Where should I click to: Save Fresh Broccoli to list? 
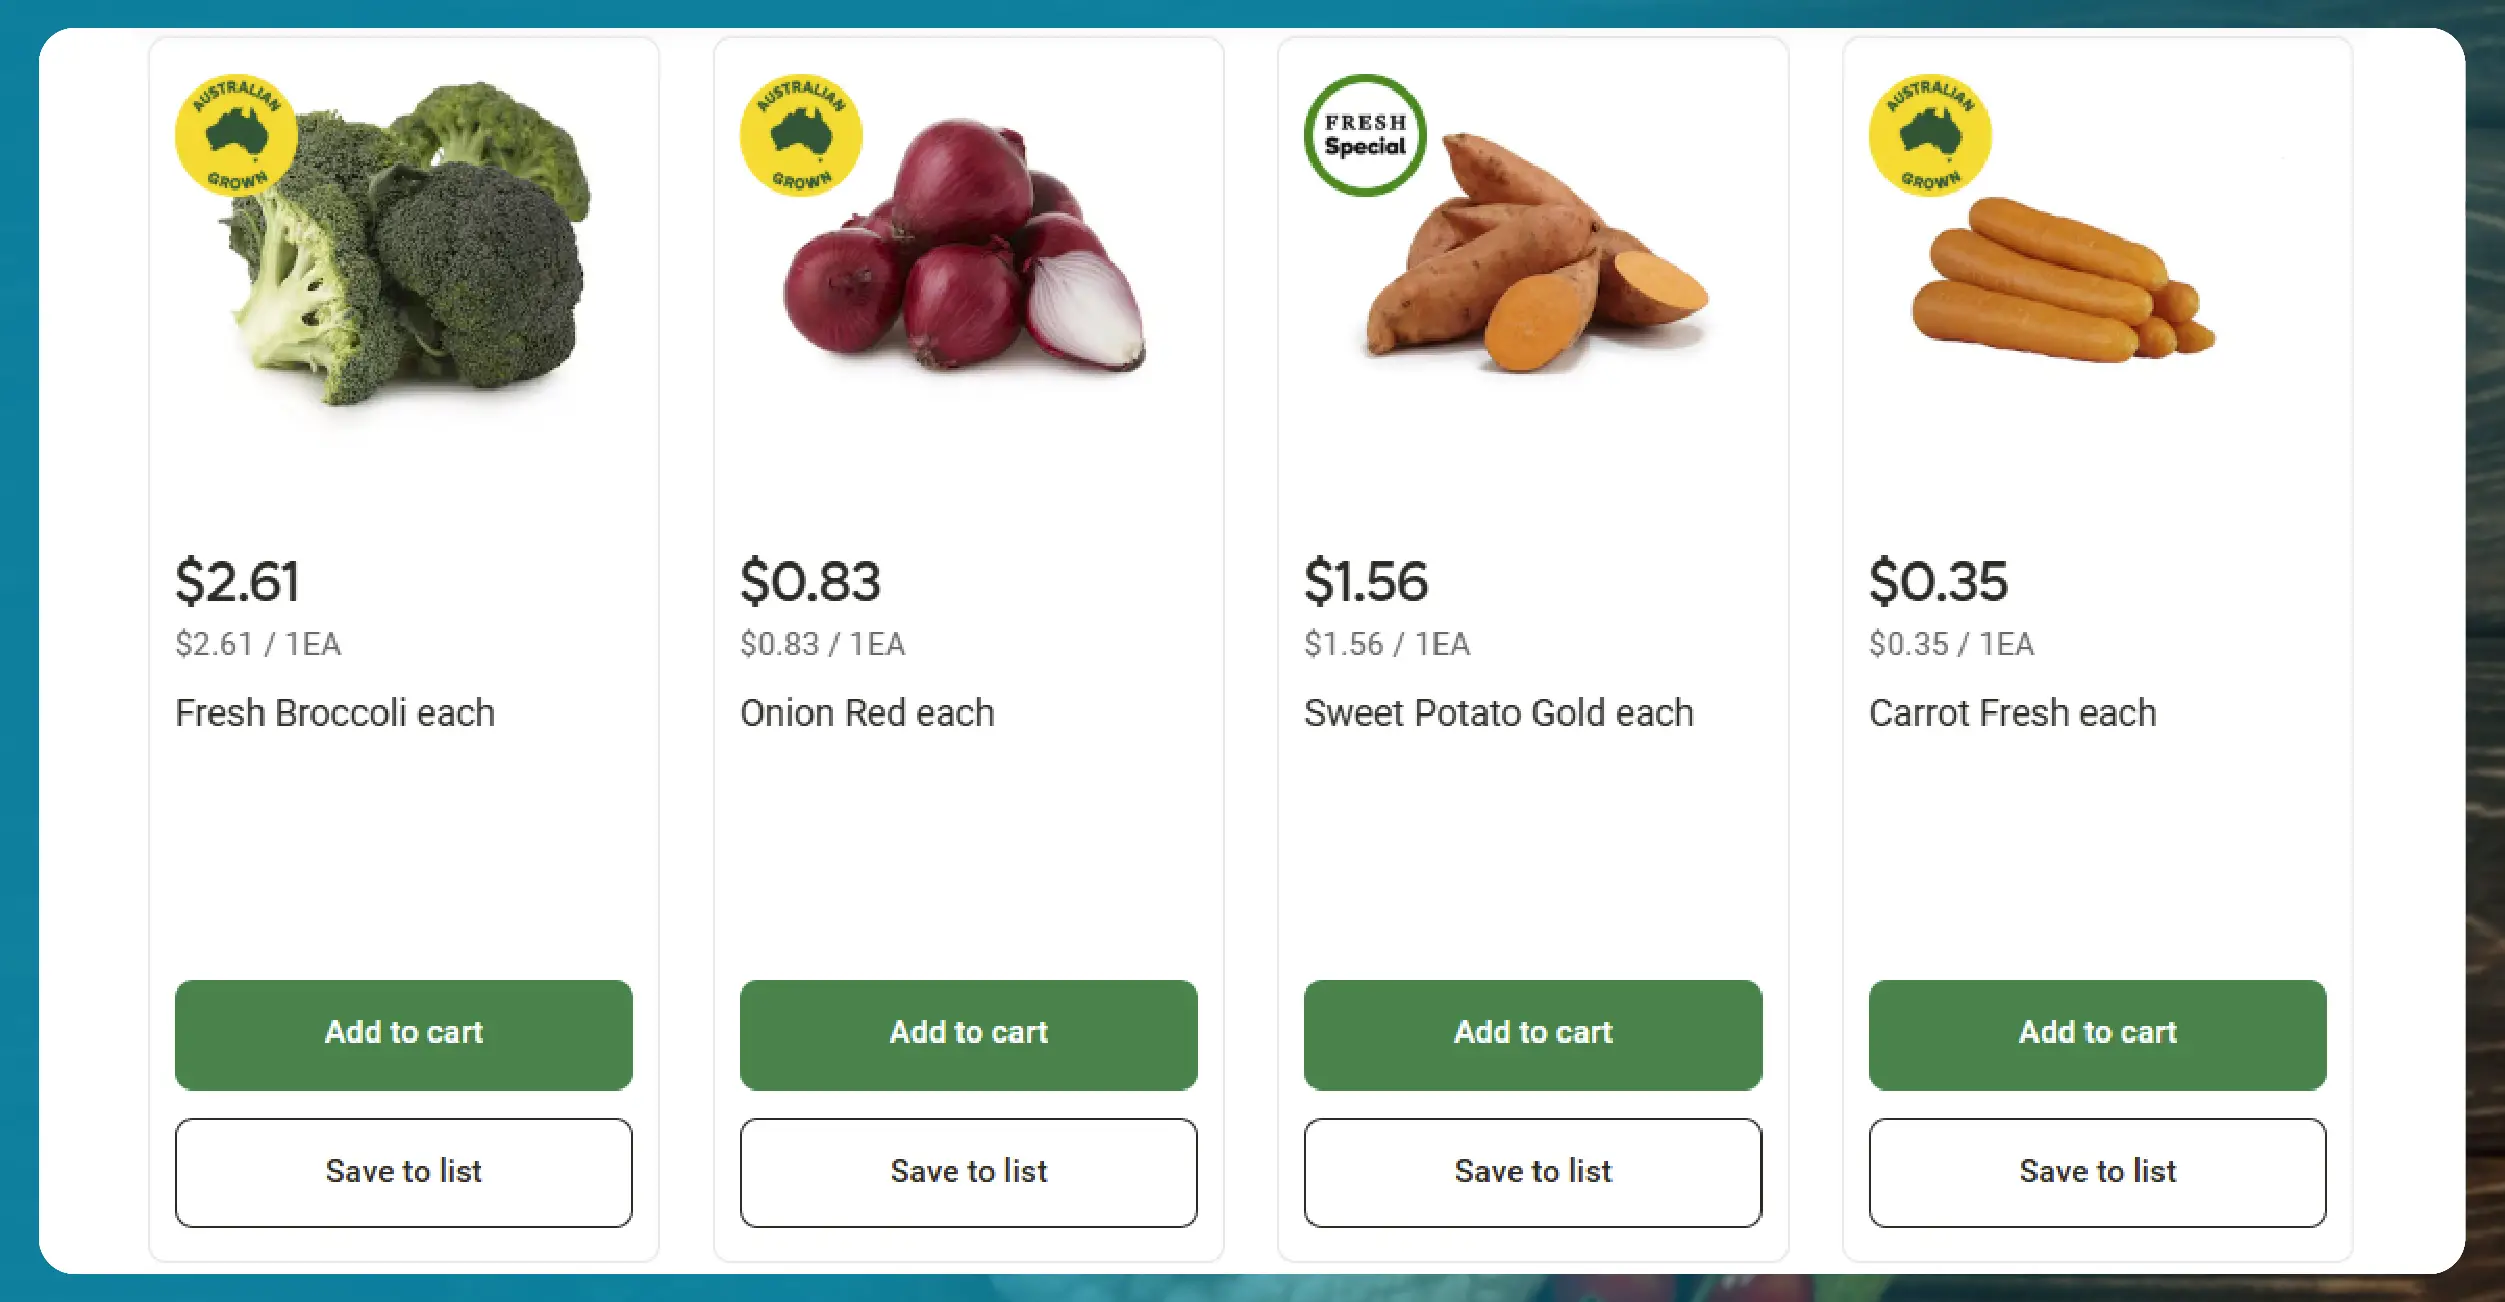pos(403,1172)
